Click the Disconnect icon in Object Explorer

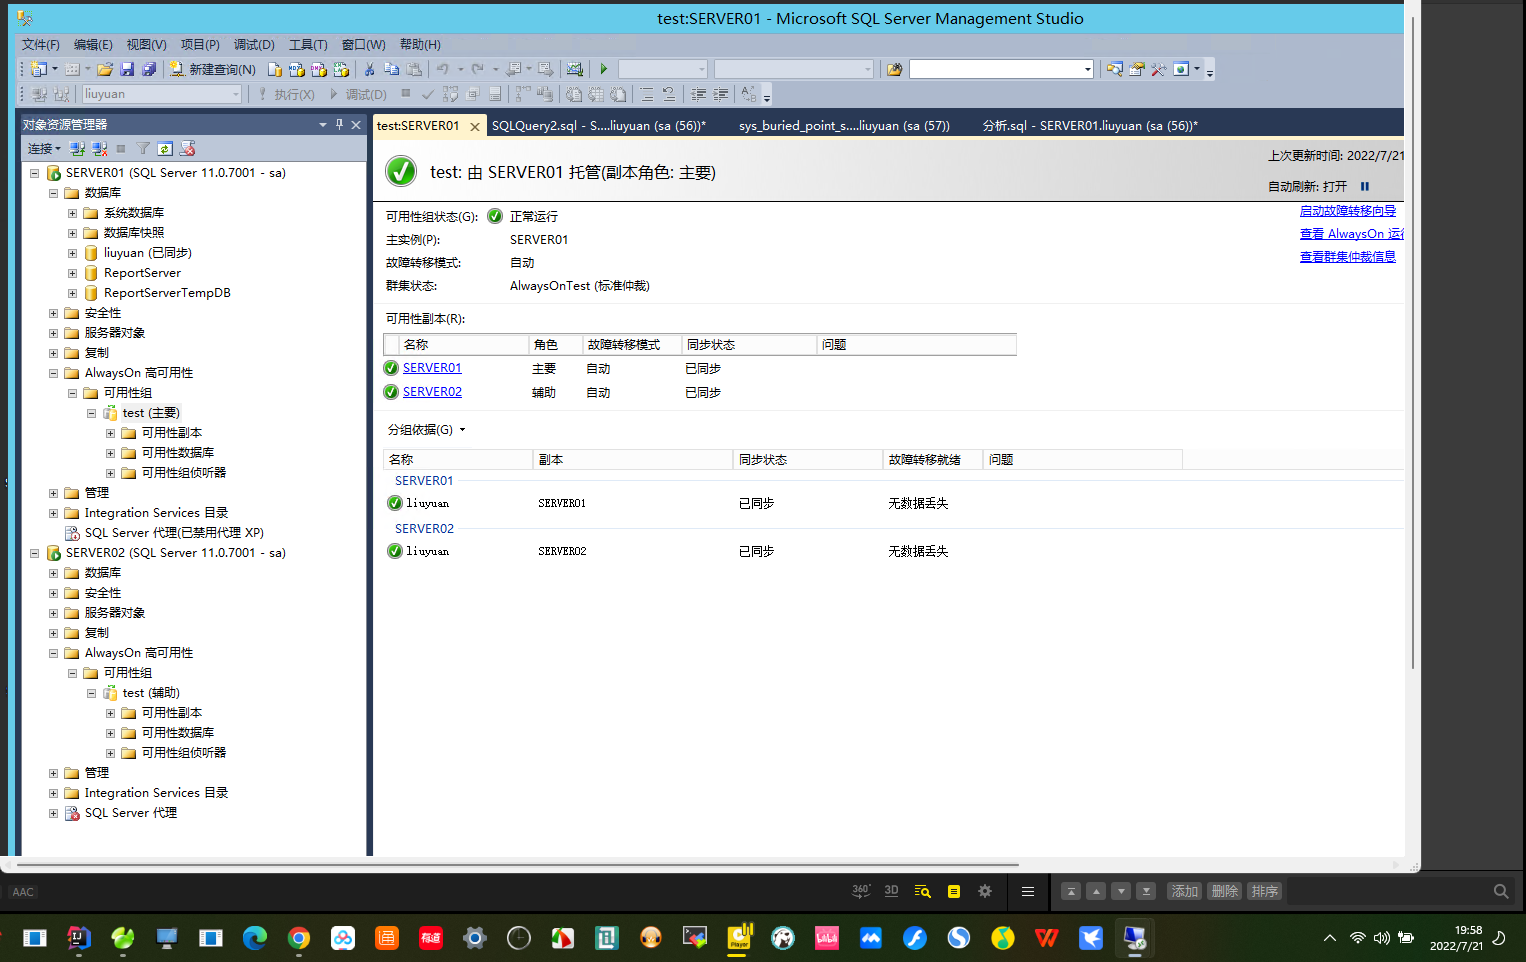point(99,149)
